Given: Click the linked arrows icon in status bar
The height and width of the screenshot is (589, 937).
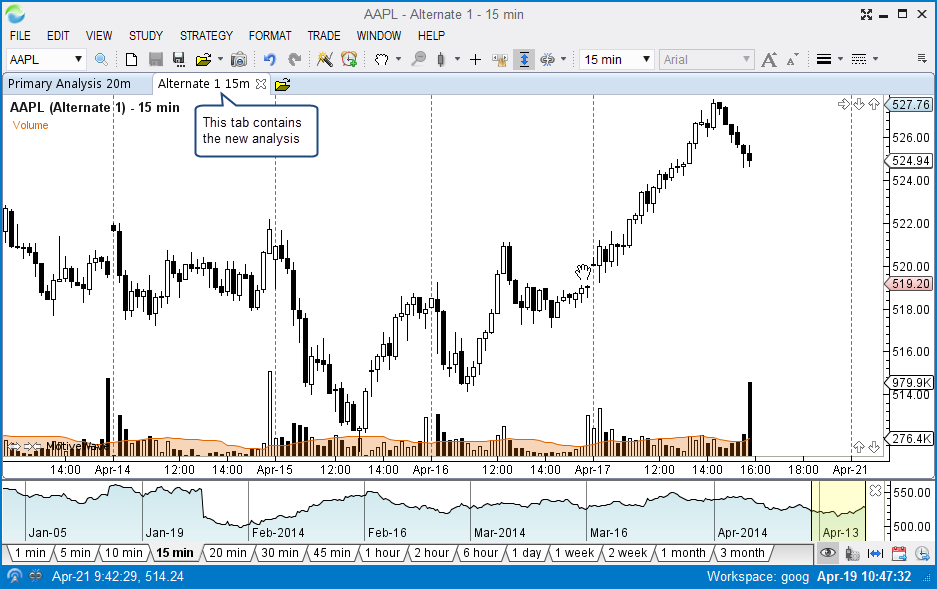Looking at the screenshot, I should [x=36, y=576].
